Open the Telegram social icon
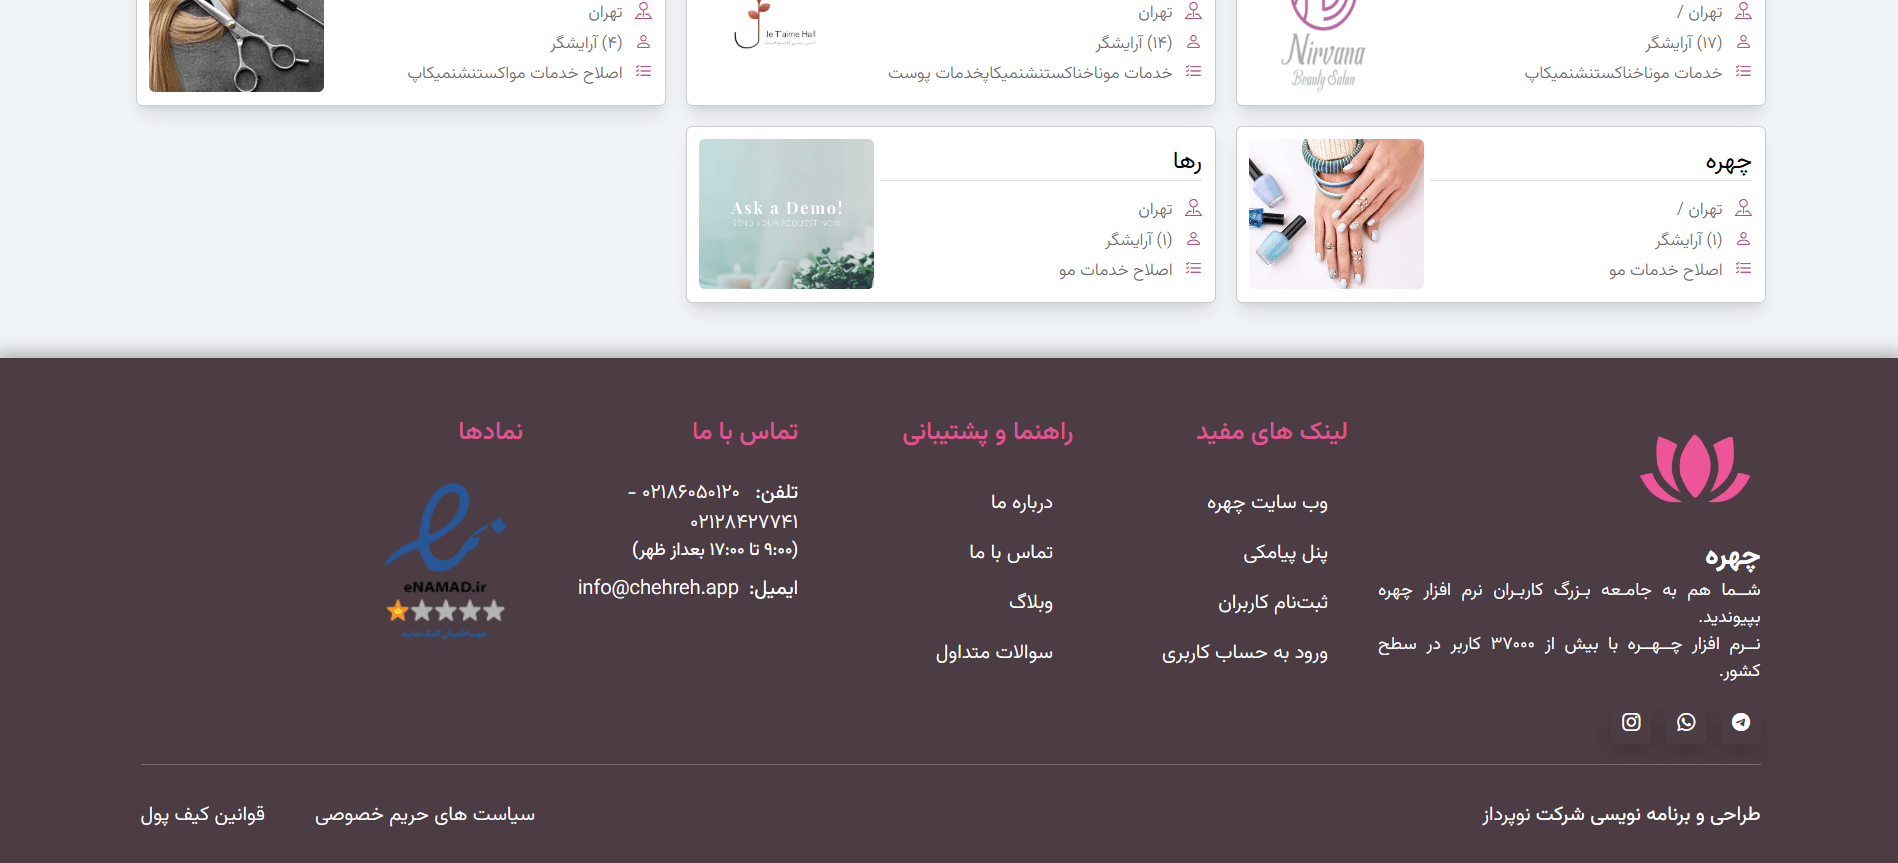1898x863 pixels. coord(1741,722)
